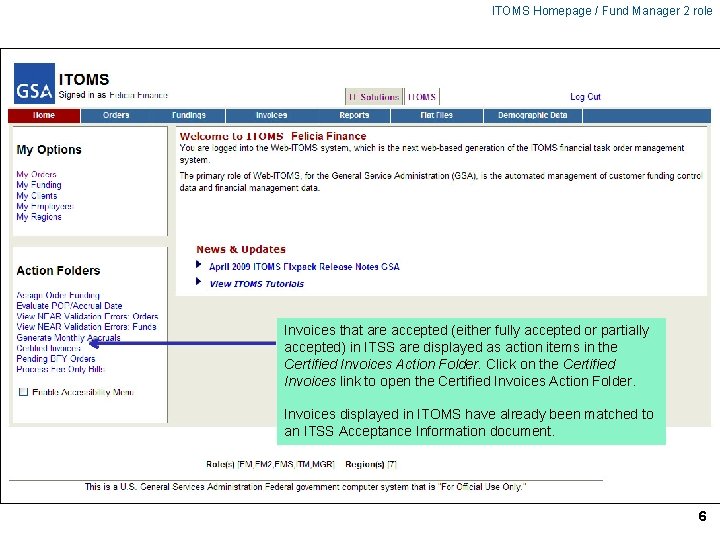Click the View ITOMS Tutorials link
The width and height of the screenshot is (720, 540).
[x=257, y=284]
